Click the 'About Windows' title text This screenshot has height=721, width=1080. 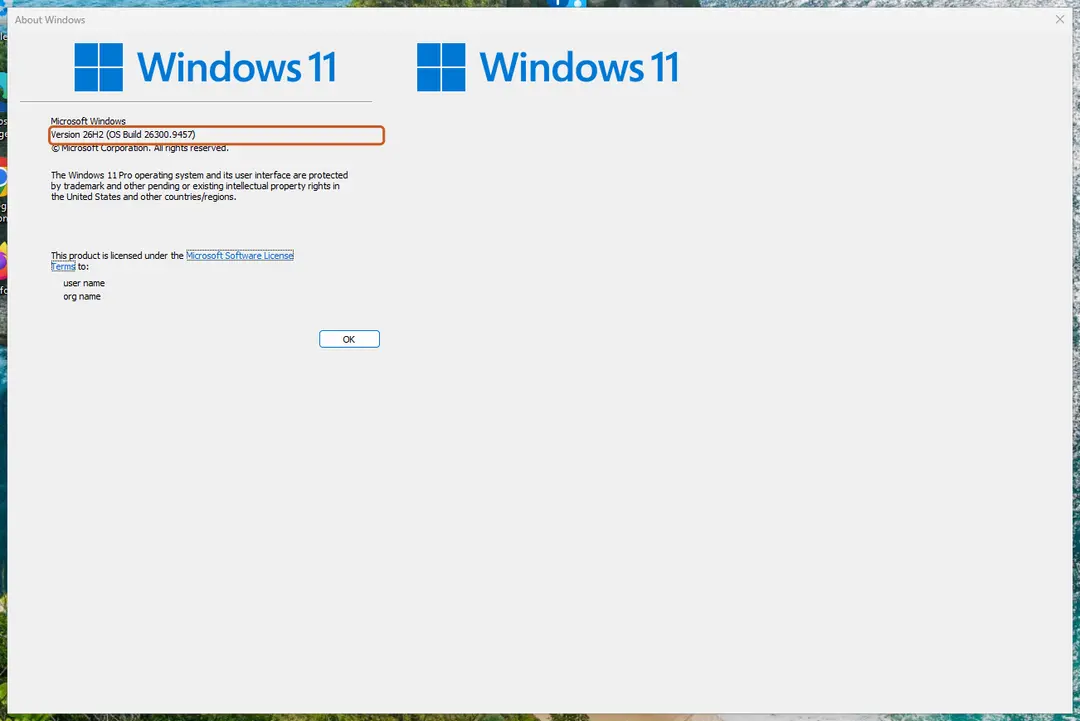pos(50,20)
